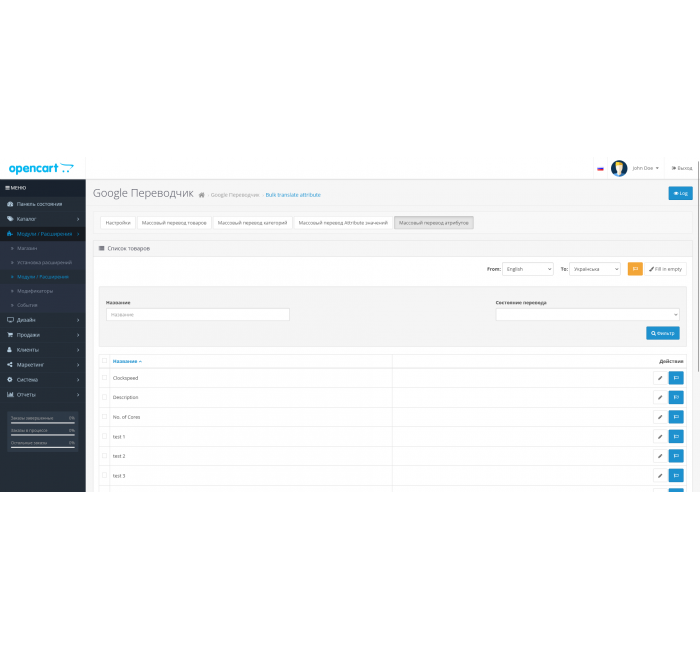Open the Каталог sidebar menu

[43, 219]
